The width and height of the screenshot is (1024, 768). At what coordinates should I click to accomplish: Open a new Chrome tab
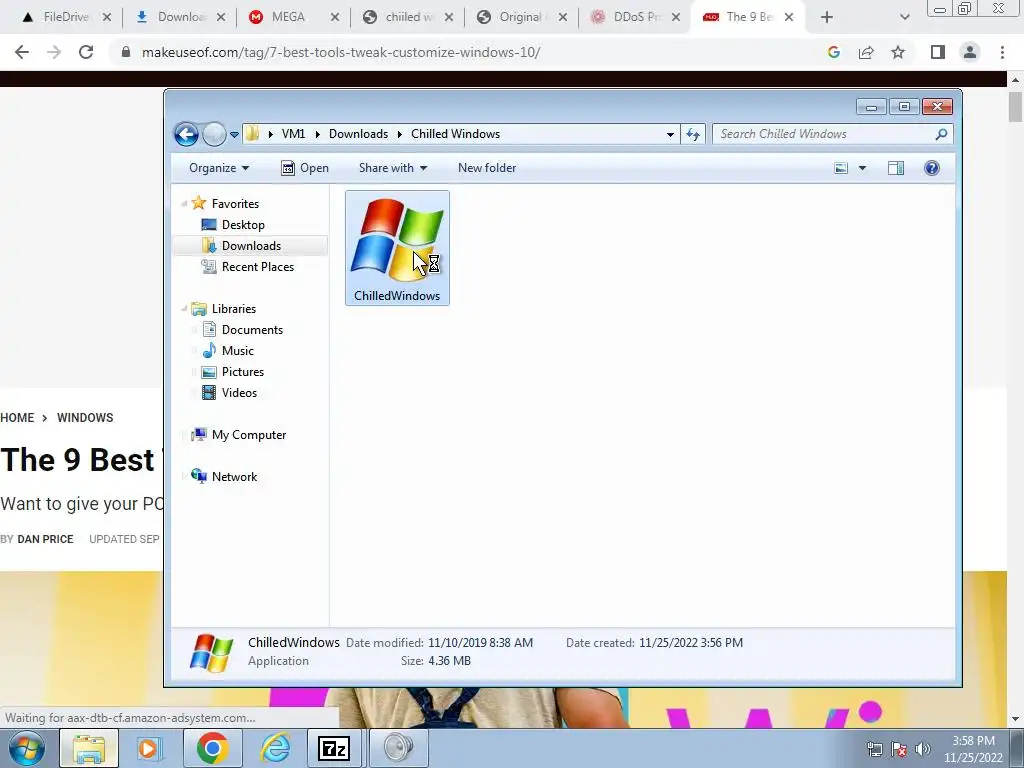point(827,18)
